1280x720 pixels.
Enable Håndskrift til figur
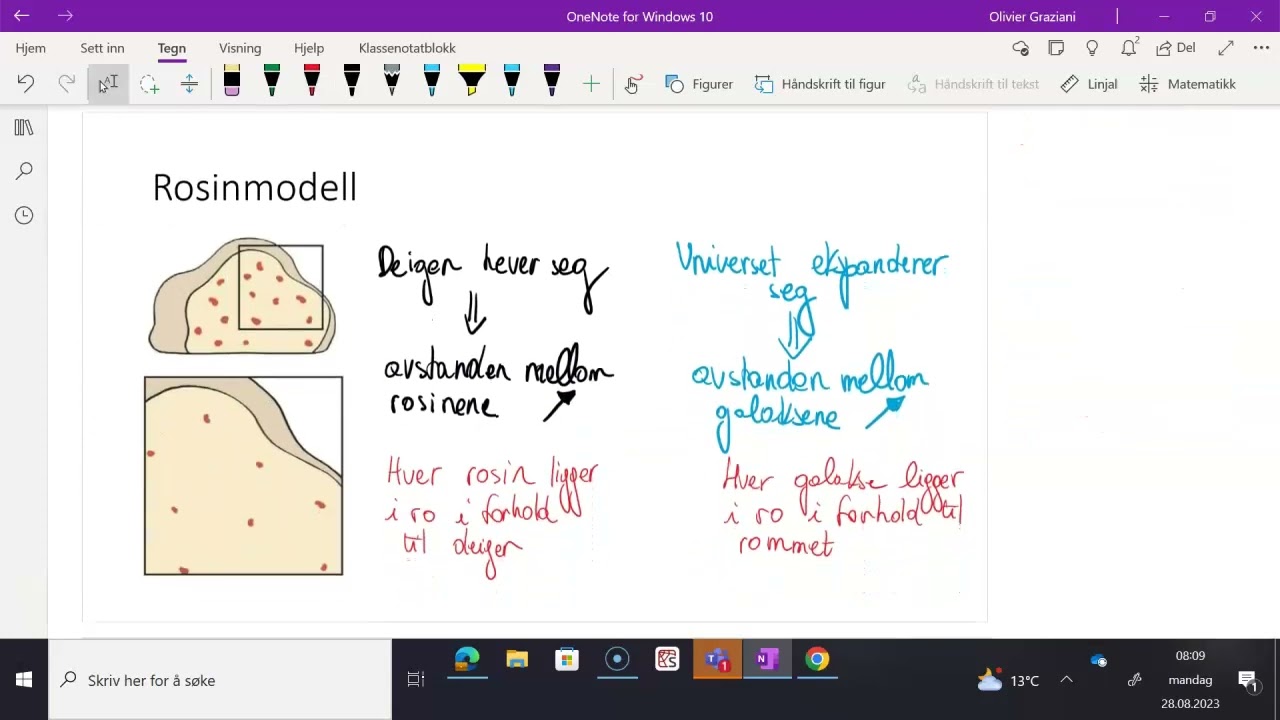820,84
